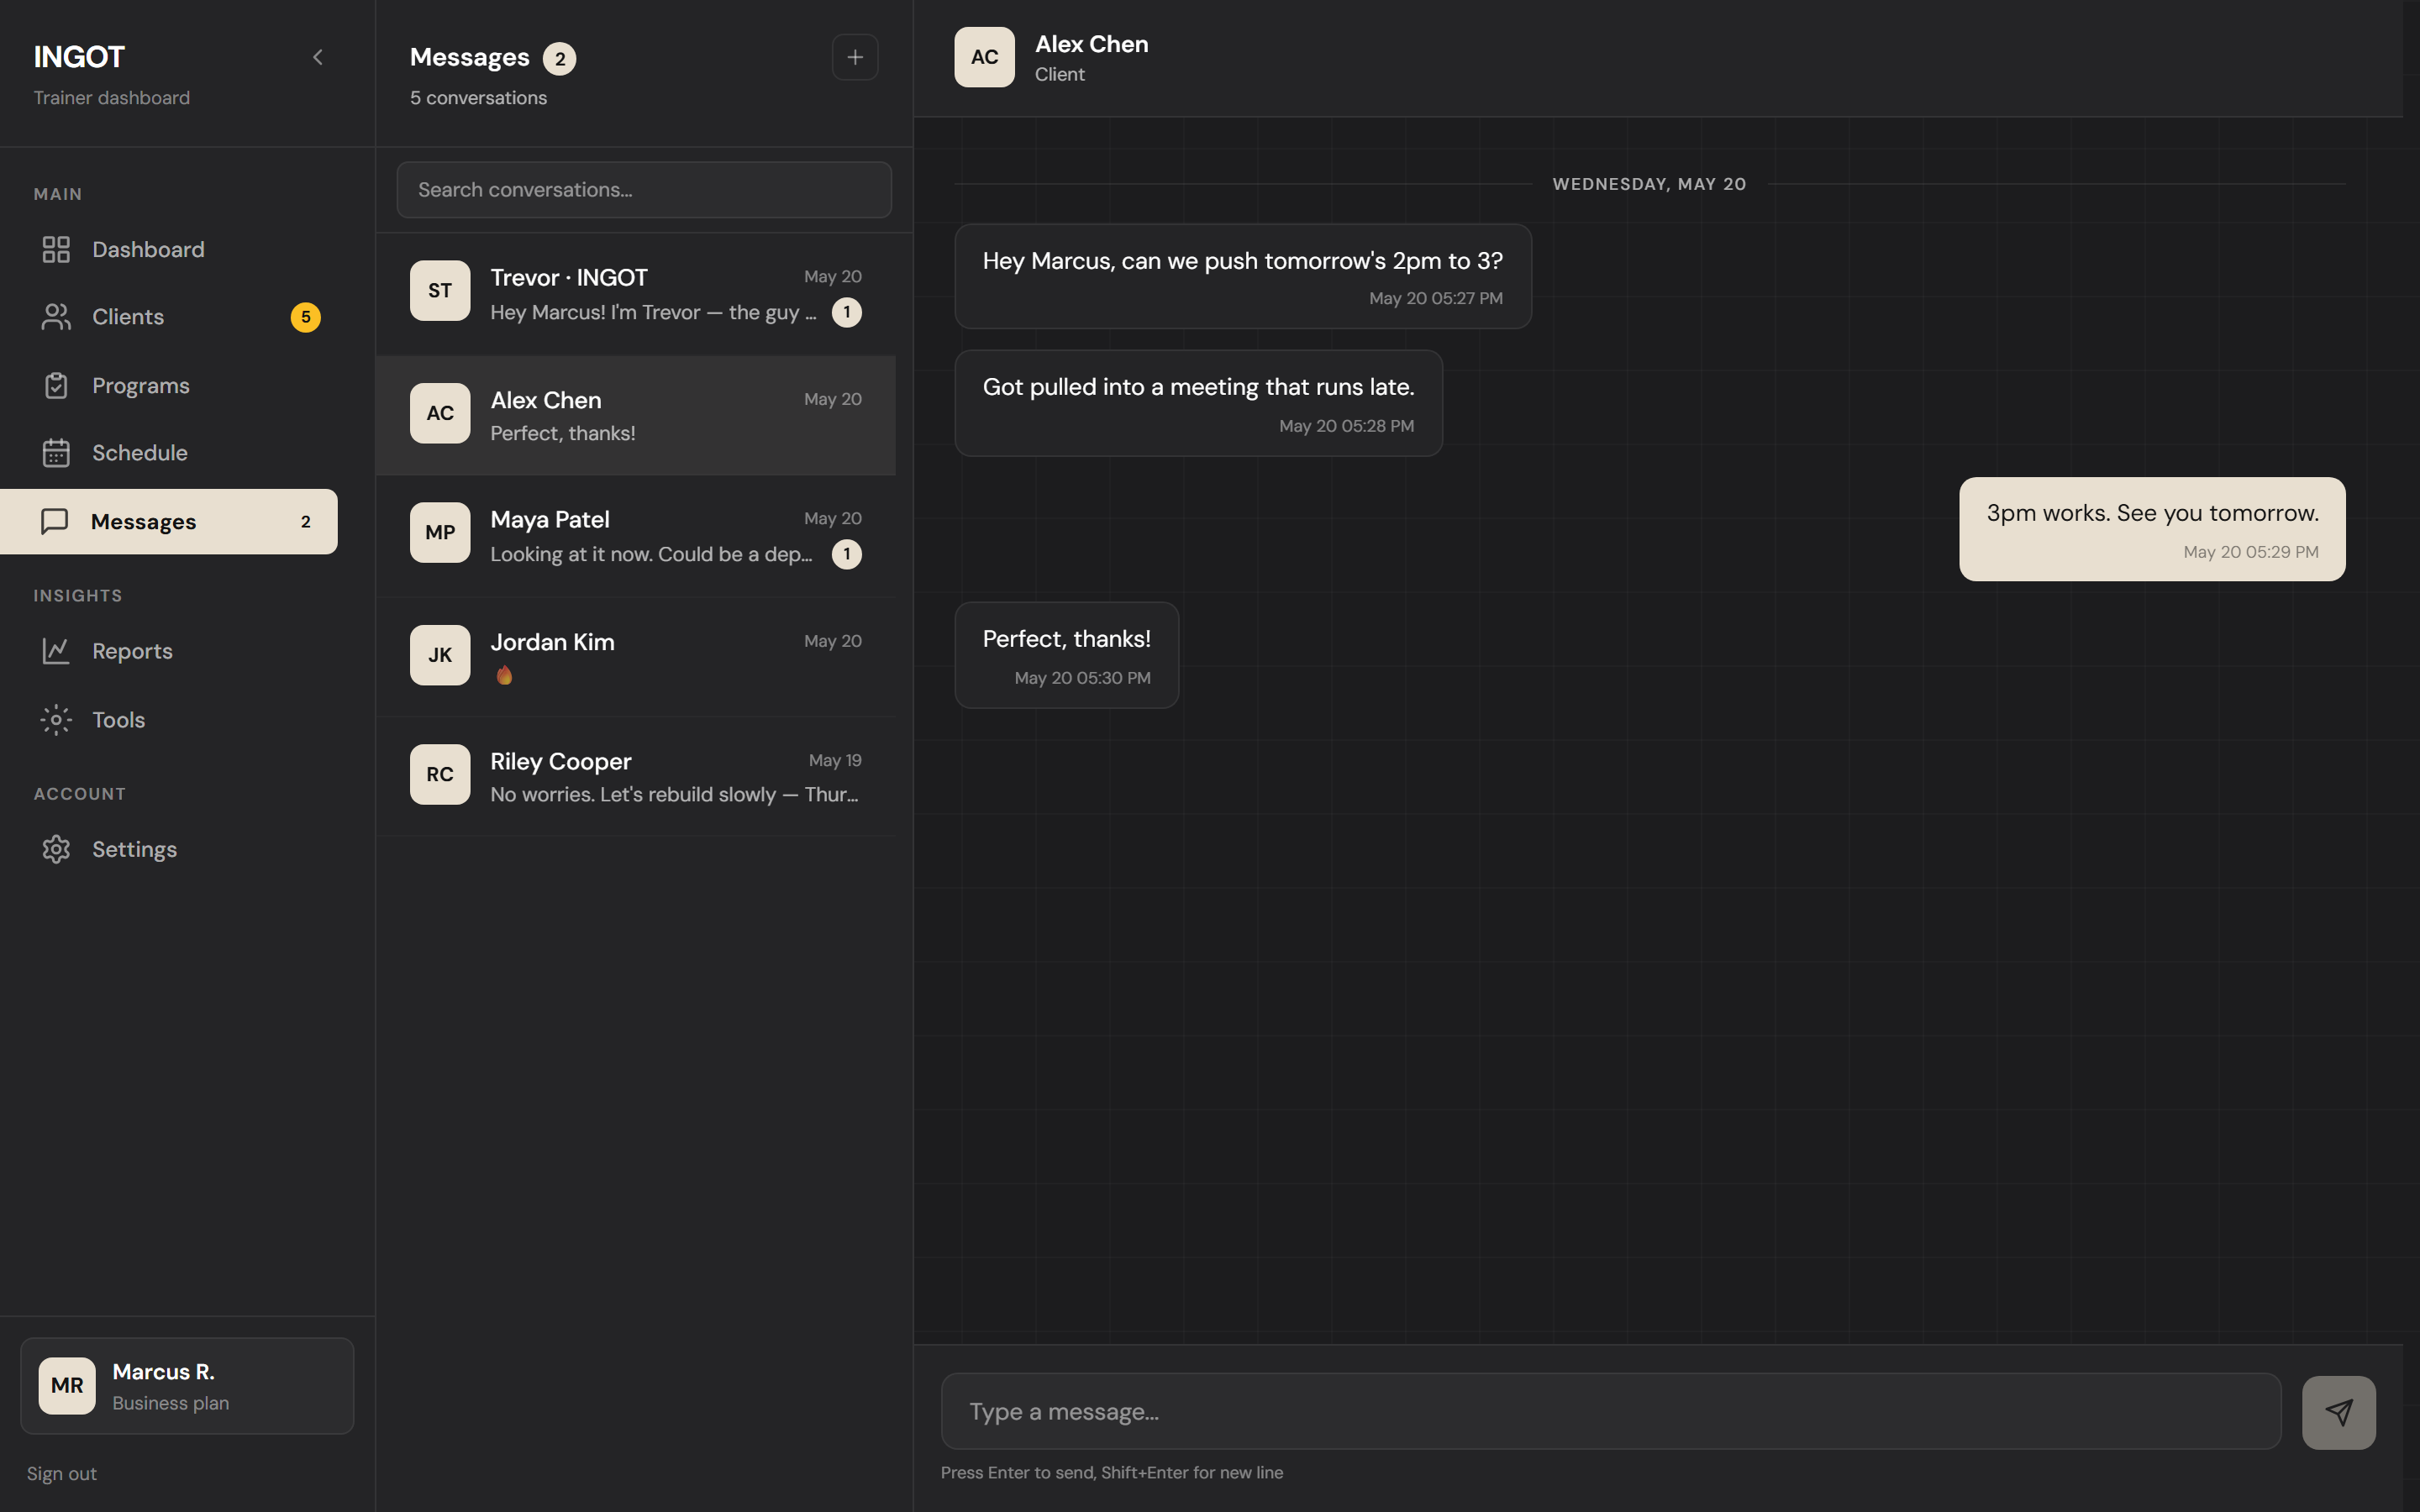Click the Clients people icon
The height and width of the screenshot is (1512, 2420).
[56, 317]
